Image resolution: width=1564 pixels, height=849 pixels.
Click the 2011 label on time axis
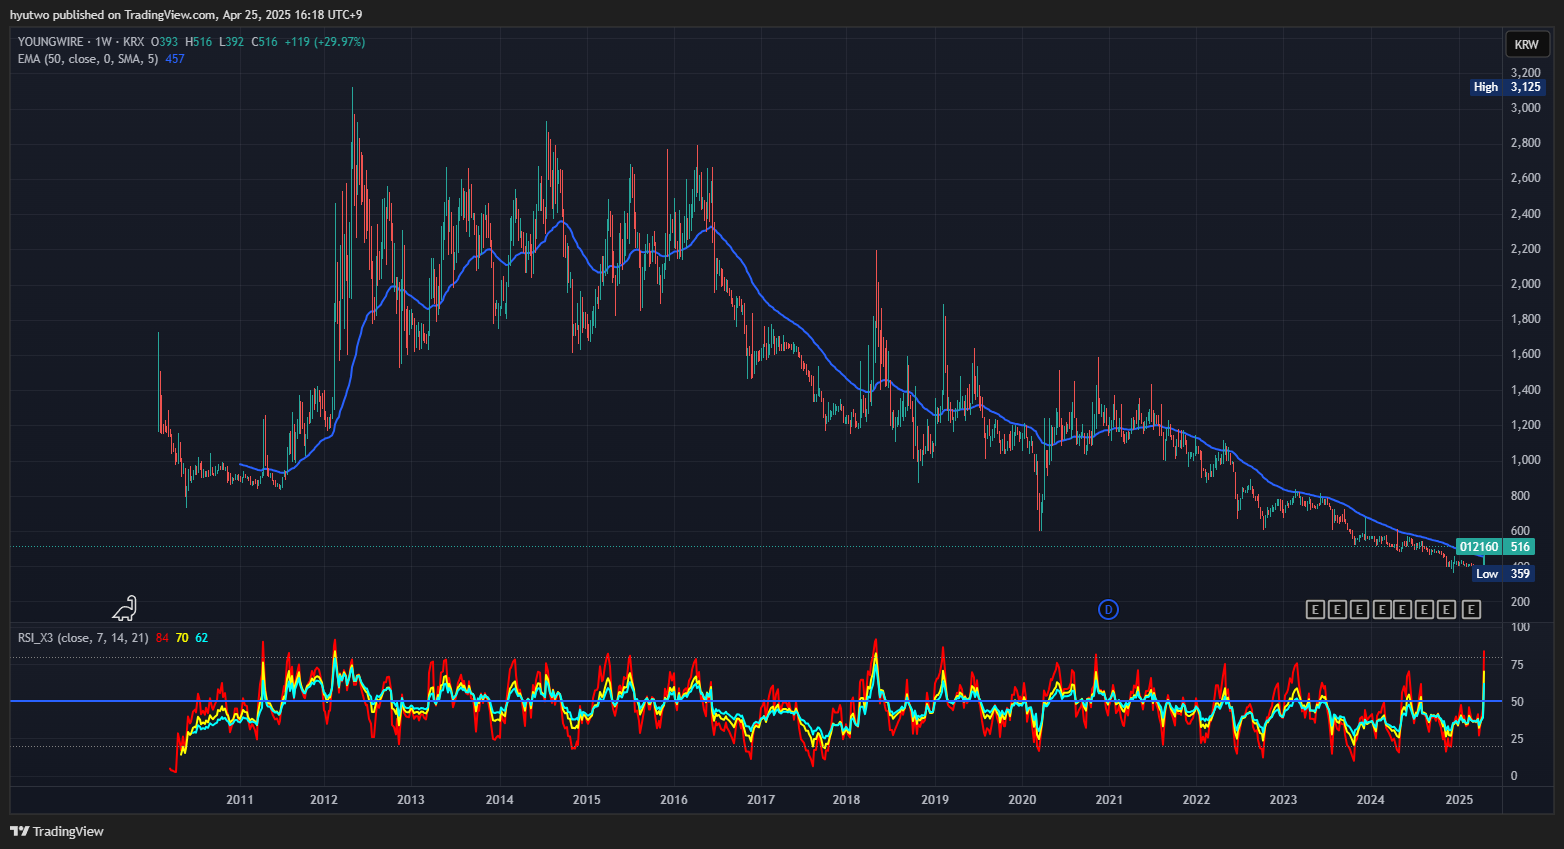click(240, 799)
